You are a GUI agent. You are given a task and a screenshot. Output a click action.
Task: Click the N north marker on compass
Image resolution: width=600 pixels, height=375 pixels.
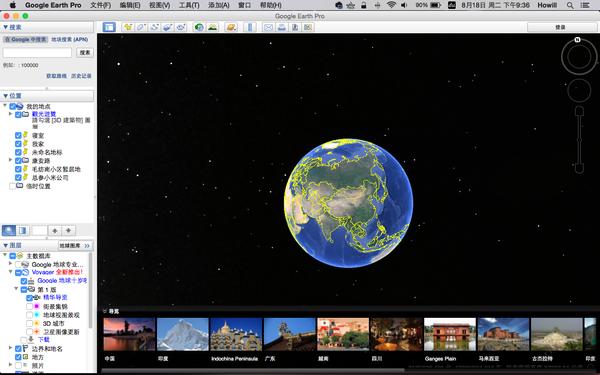coord(577,40)
